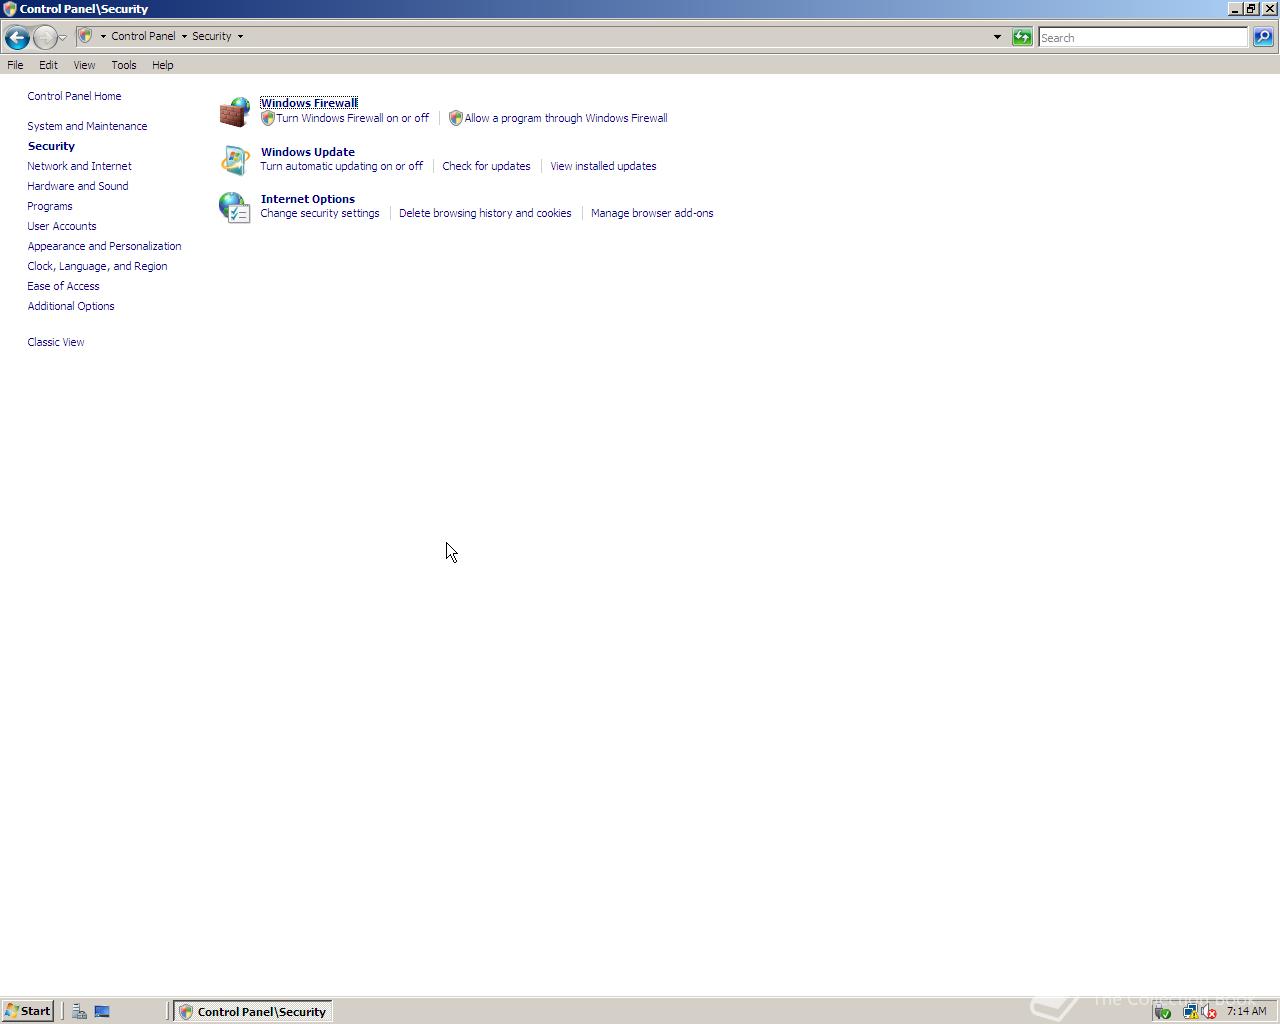Click the Control Panel icon in the address bar
This screenshot has height=1024, width=1280.
pyautogui.click(x=86, y=36)
